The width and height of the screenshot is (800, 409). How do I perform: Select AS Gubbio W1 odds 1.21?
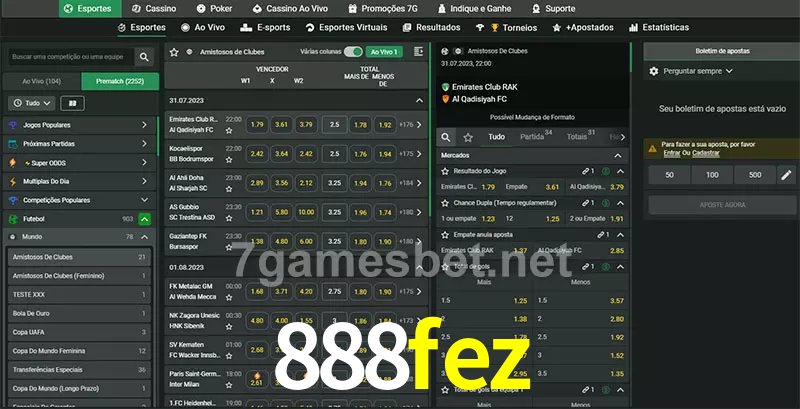257,212
